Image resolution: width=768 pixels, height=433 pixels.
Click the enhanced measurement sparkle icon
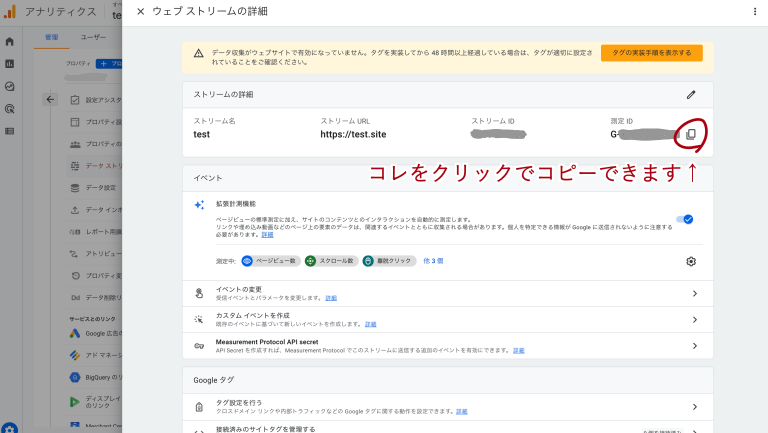[199, 205]
